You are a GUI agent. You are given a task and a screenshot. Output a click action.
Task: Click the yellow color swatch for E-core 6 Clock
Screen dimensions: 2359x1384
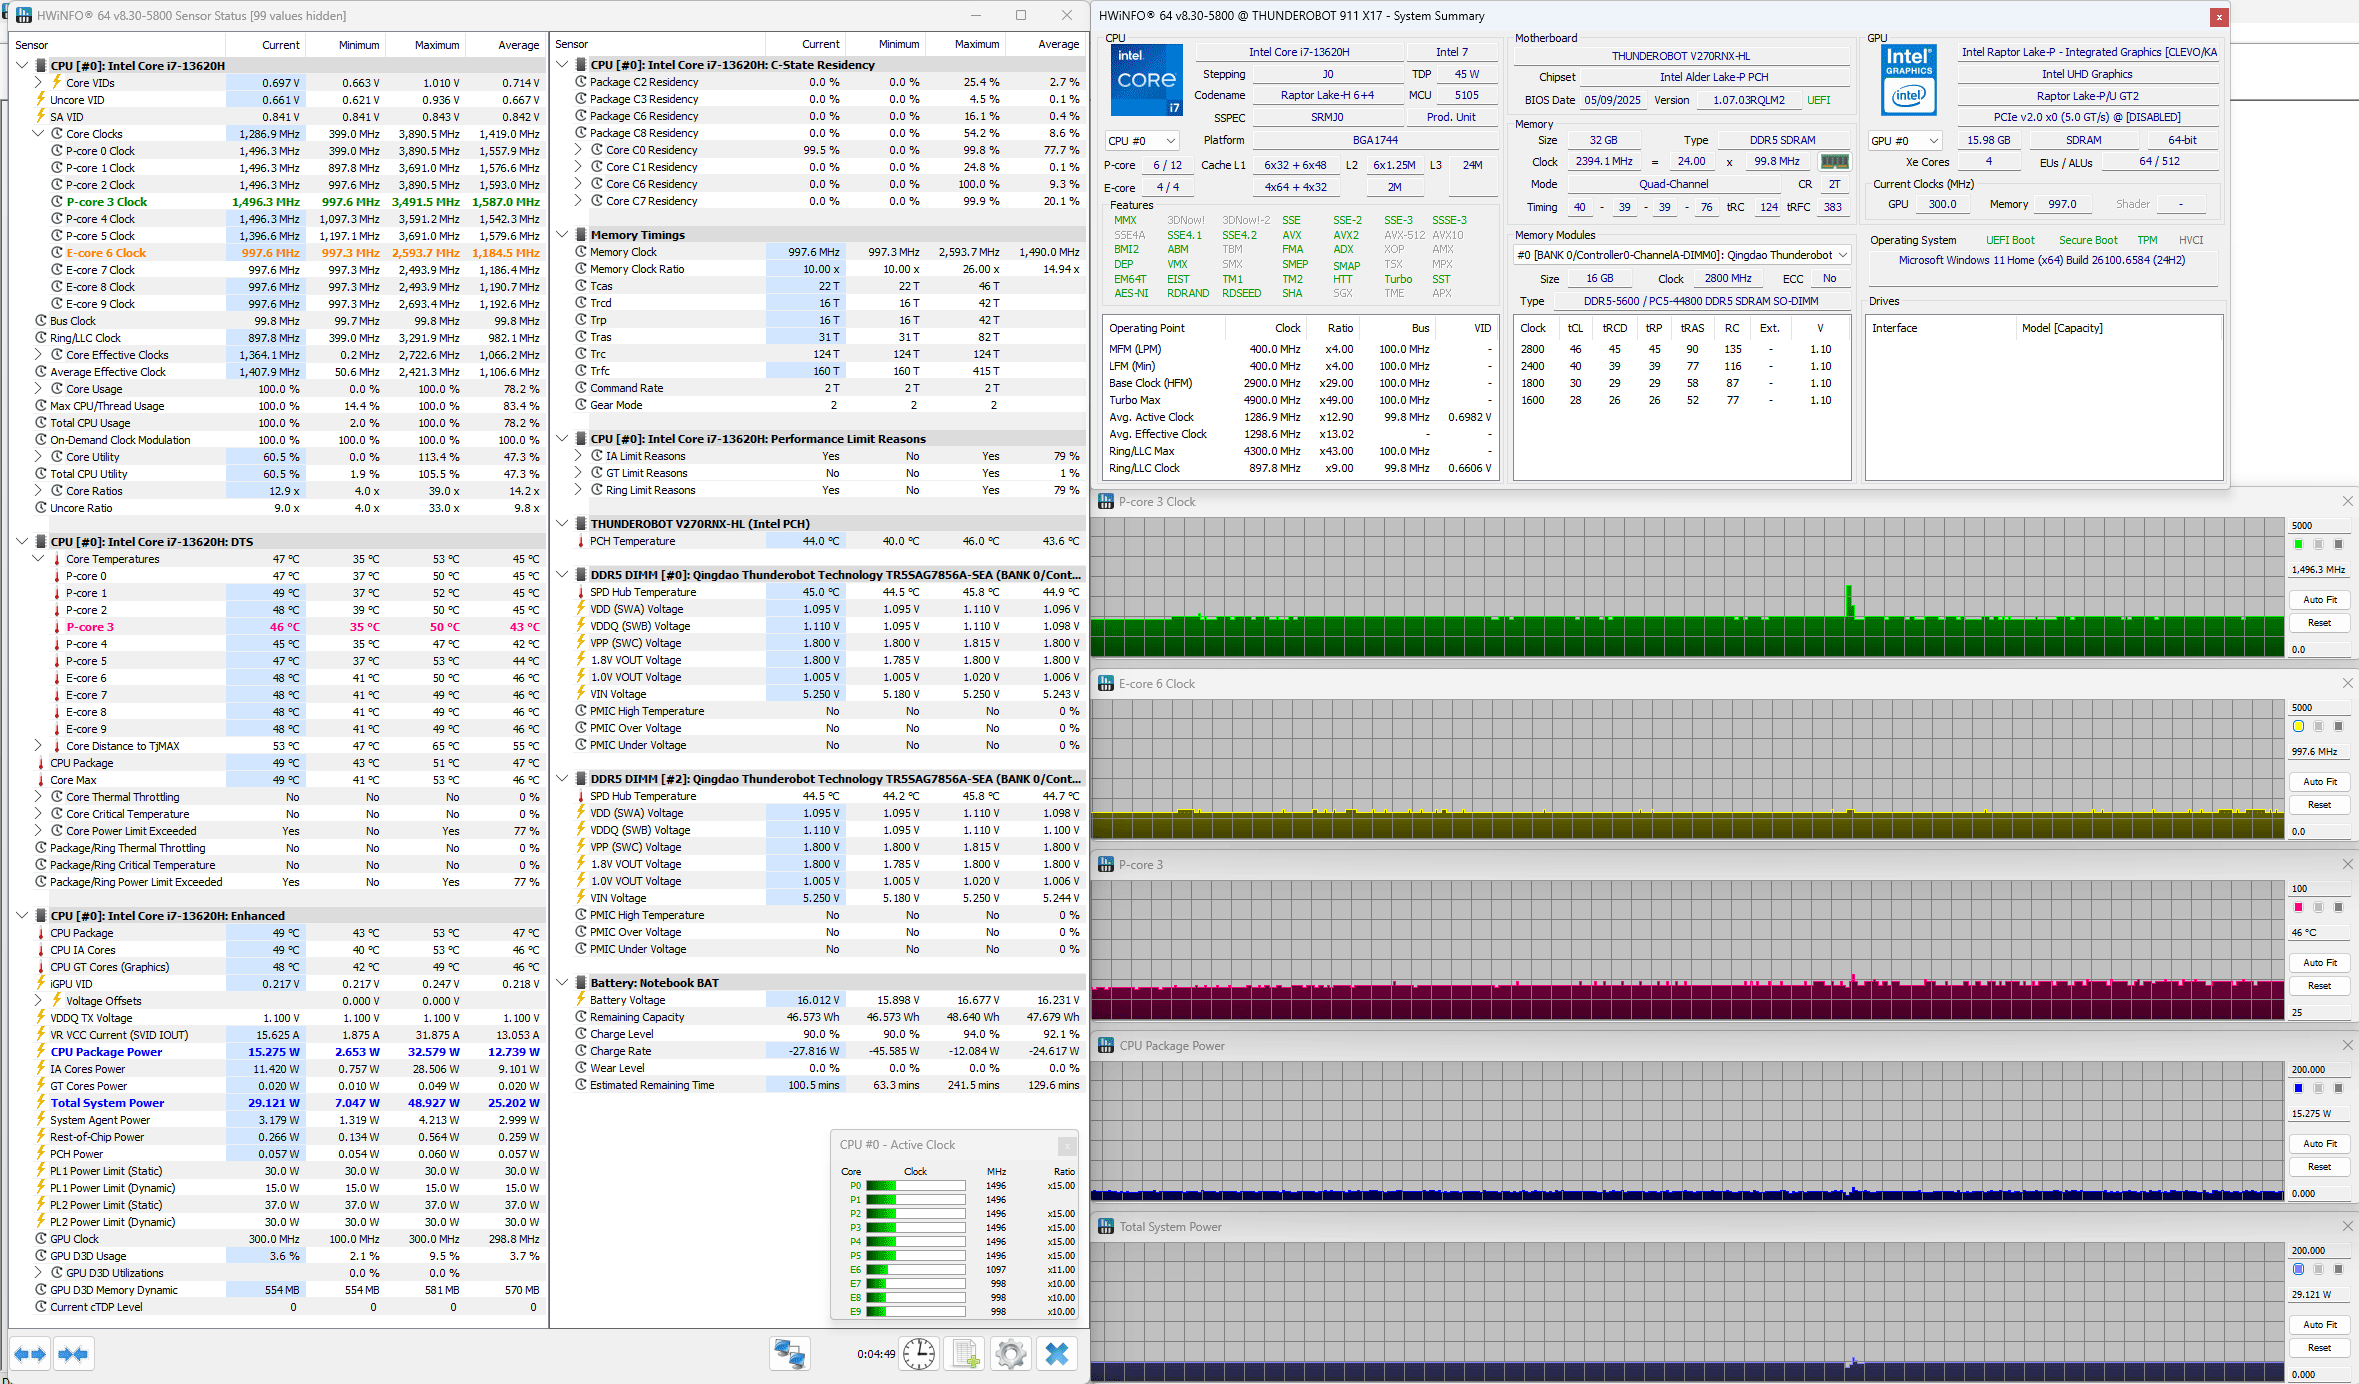(2298, 726)
